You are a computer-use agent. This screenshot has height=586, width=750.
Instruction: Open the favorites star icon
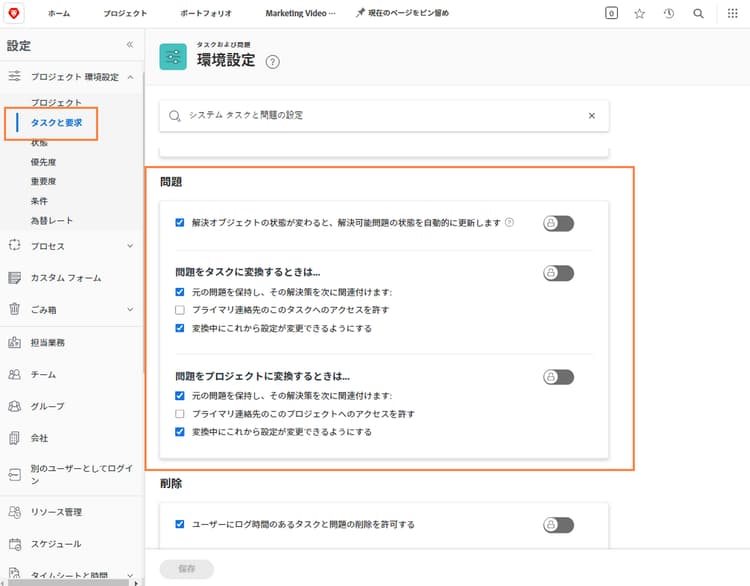pos(640,13)
